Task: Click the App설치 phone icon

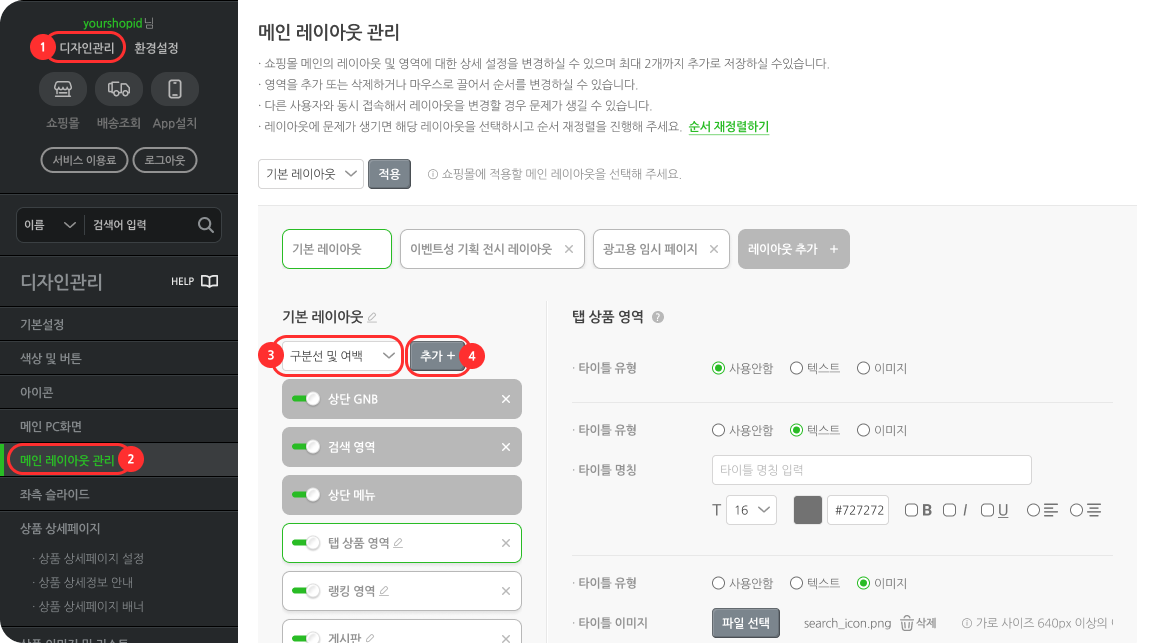Action: [x=175, y=89]
